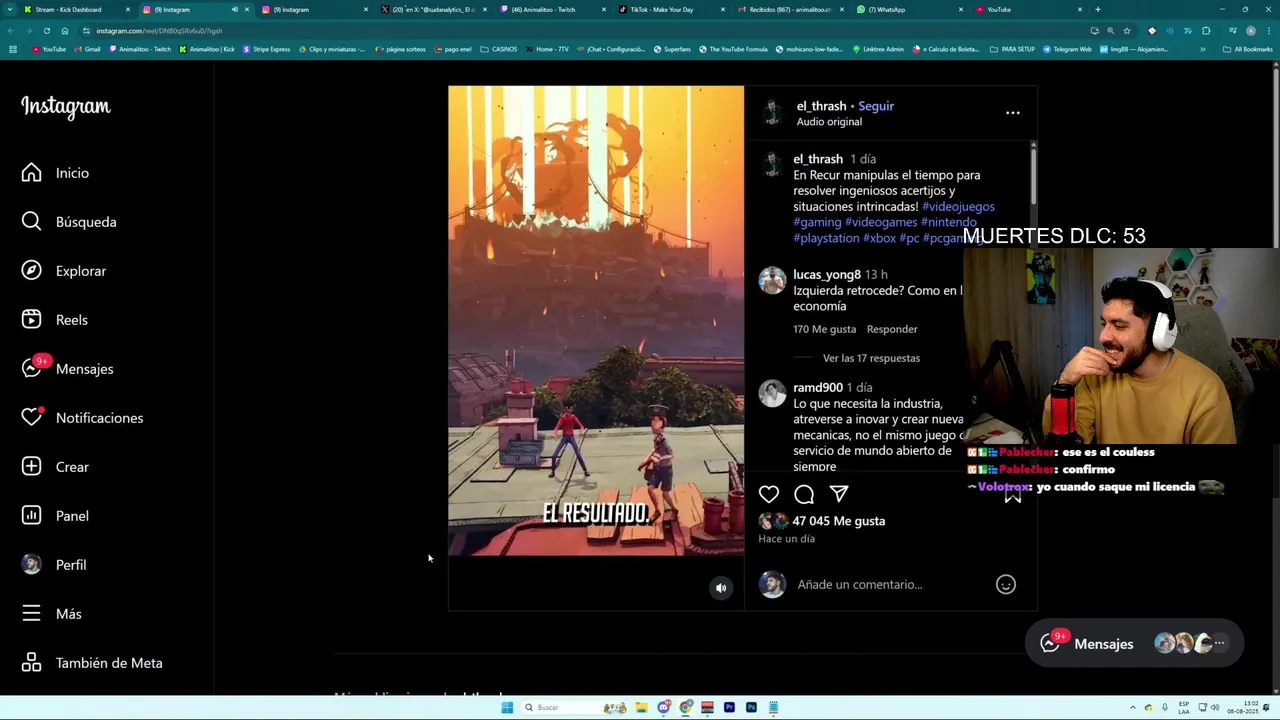Share the reel with the paper plane icon

(839, 494)
